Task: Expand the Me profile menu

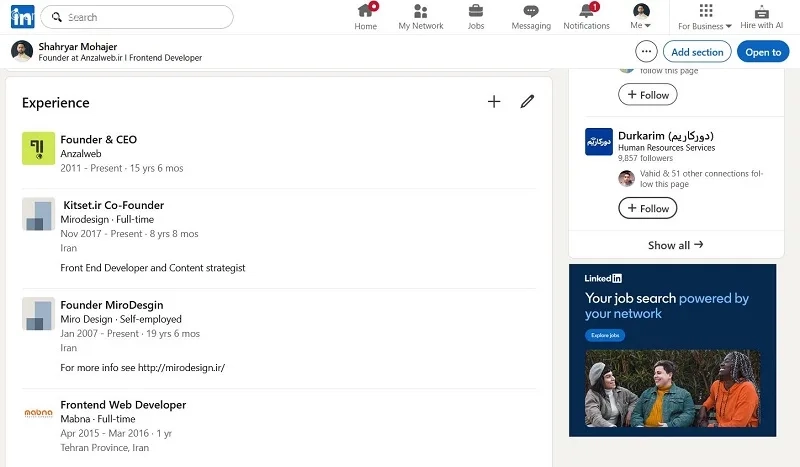Action: 641,17
